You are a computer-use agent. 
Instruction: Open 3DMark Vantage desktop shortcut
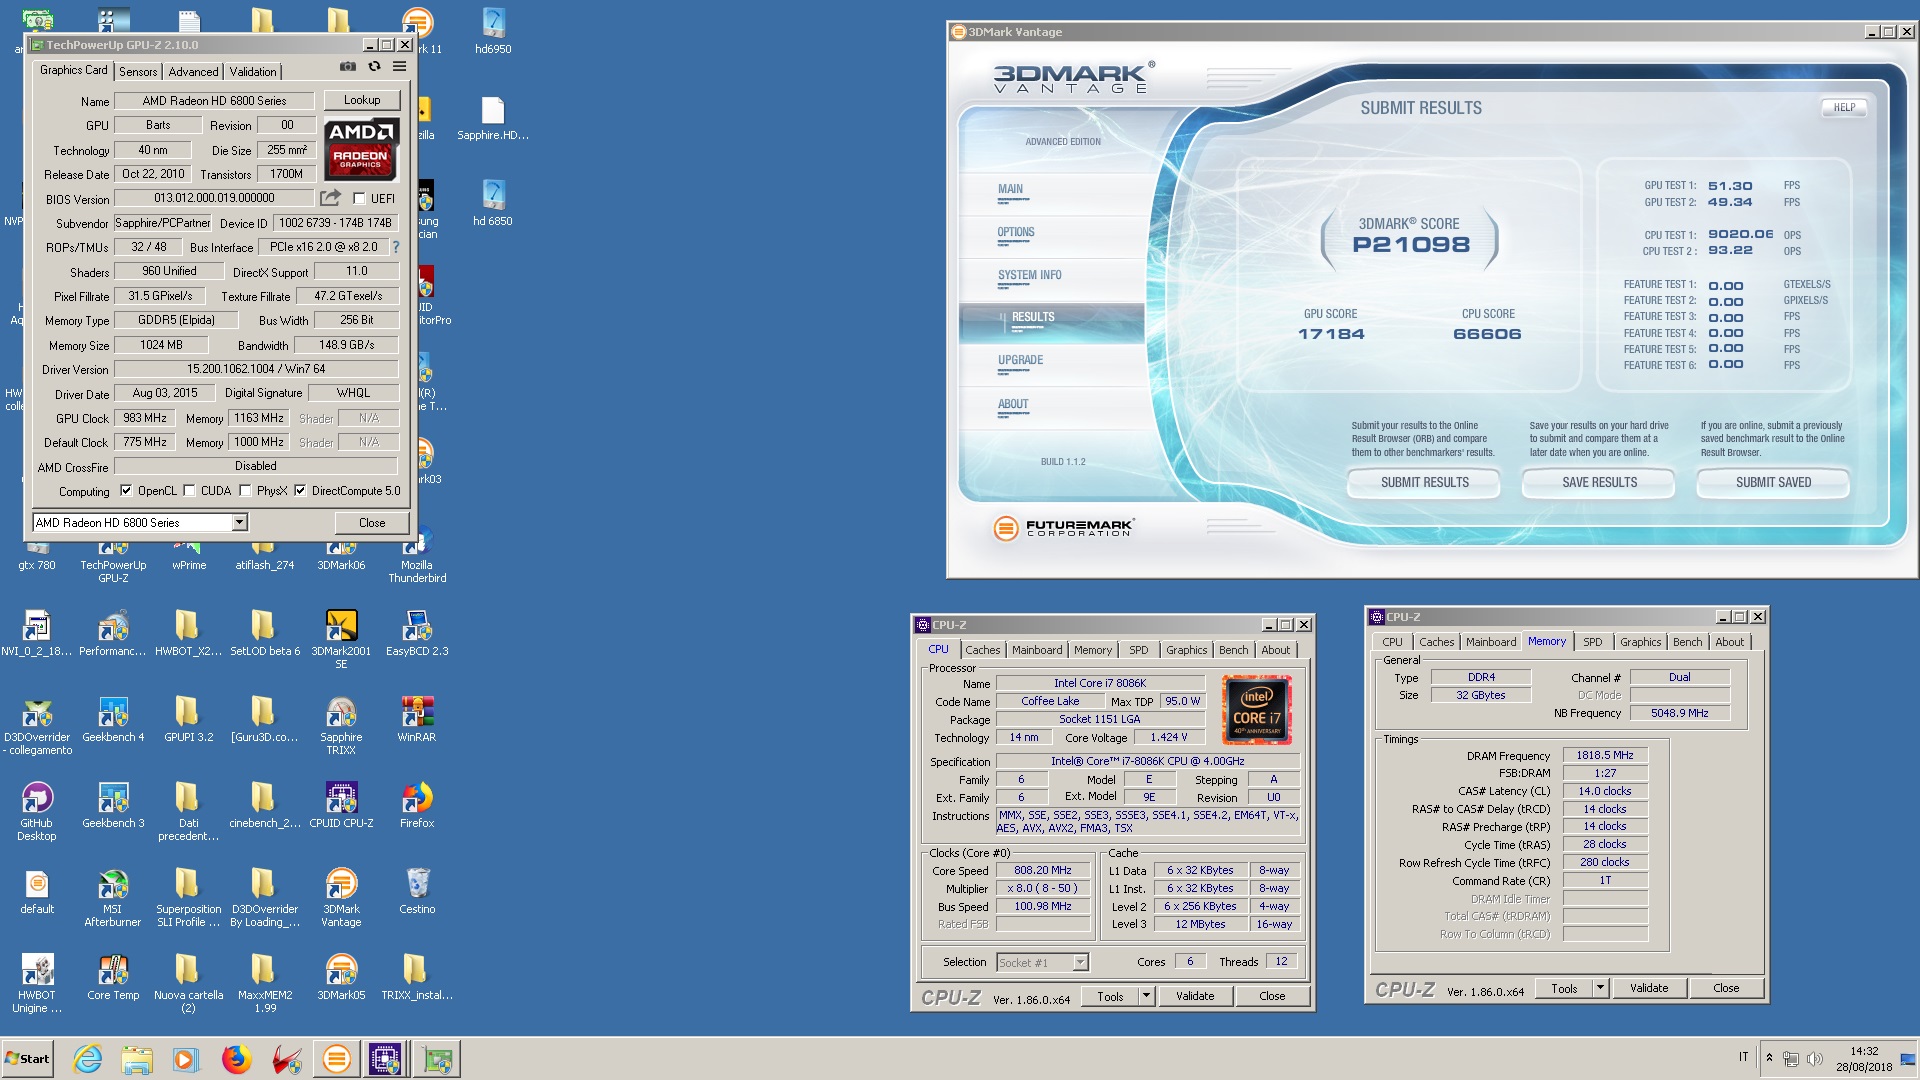pyautogui.click(x=341, y=897)
